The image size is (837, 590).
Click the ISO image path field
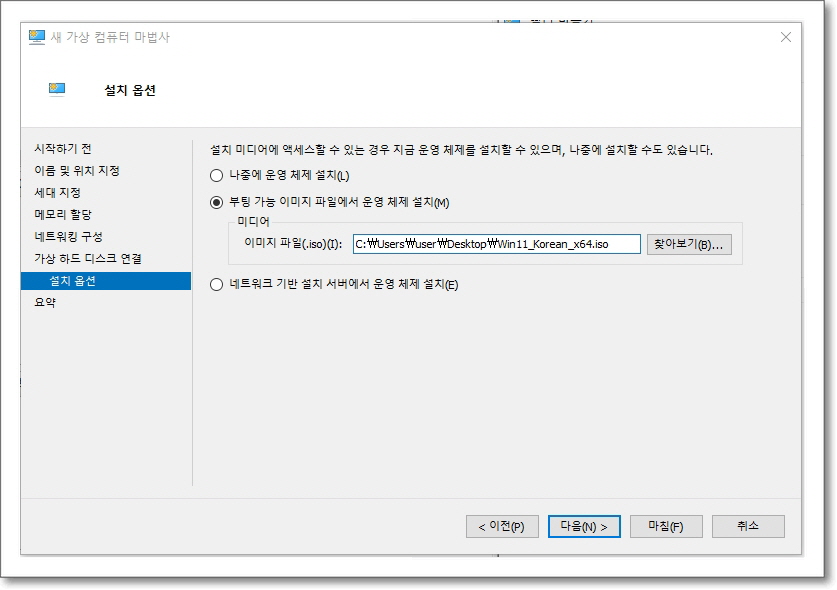click(495, 243)
